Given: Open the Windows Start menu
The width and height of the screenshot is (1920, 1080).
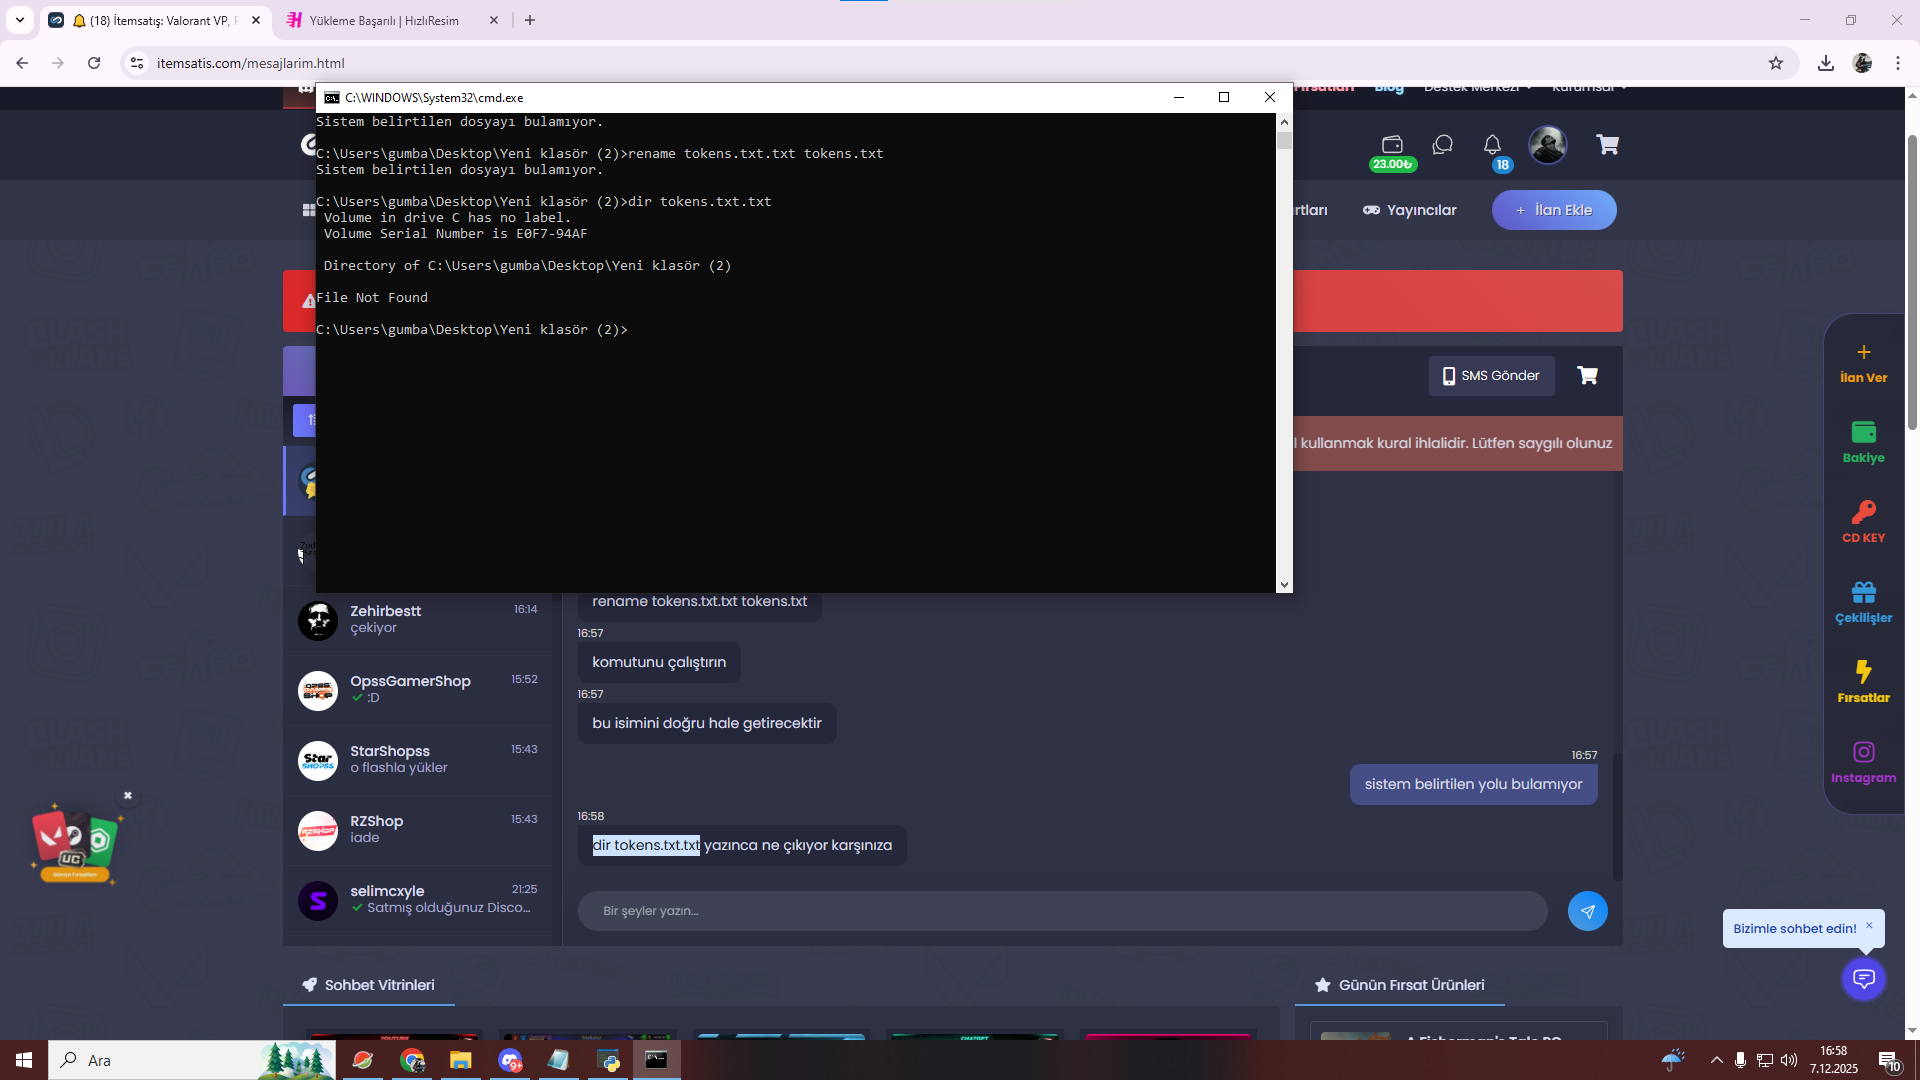Looking at the screenshot, I should click(24, 1060).
